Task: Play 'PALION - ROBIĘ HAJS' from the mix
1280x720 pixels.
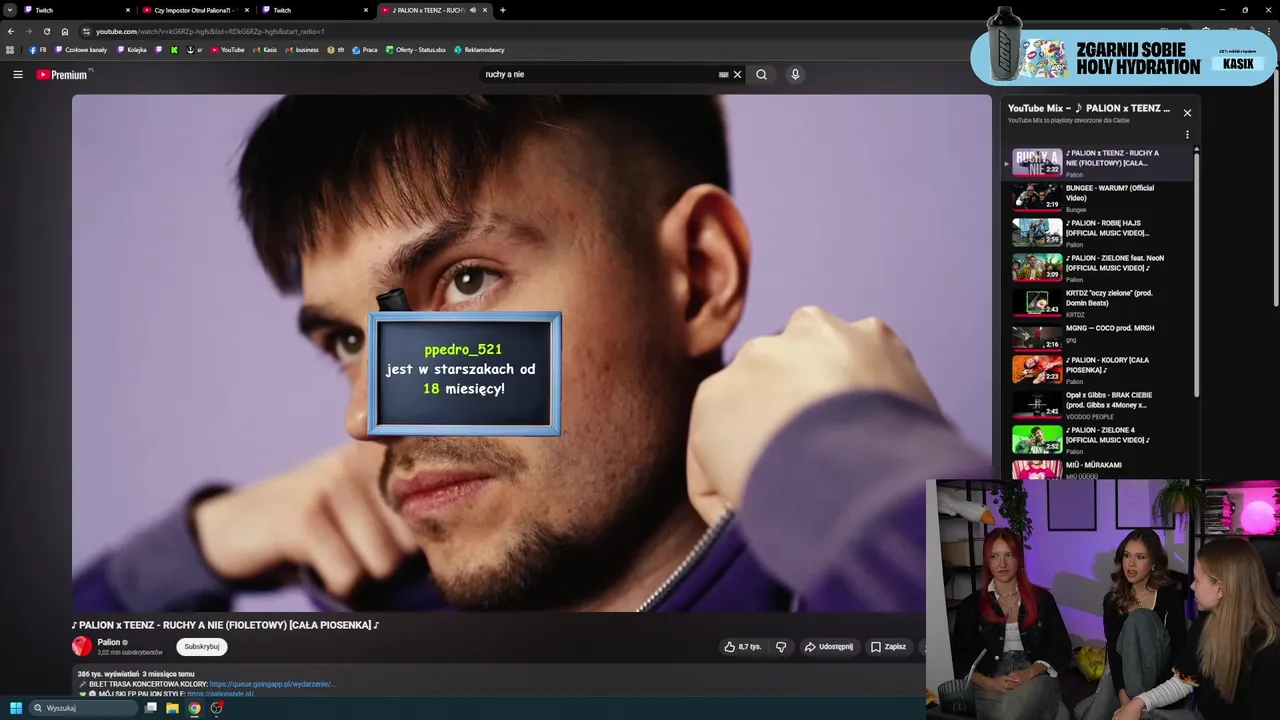Action: pyautogui.click(x=1098, y=232)
